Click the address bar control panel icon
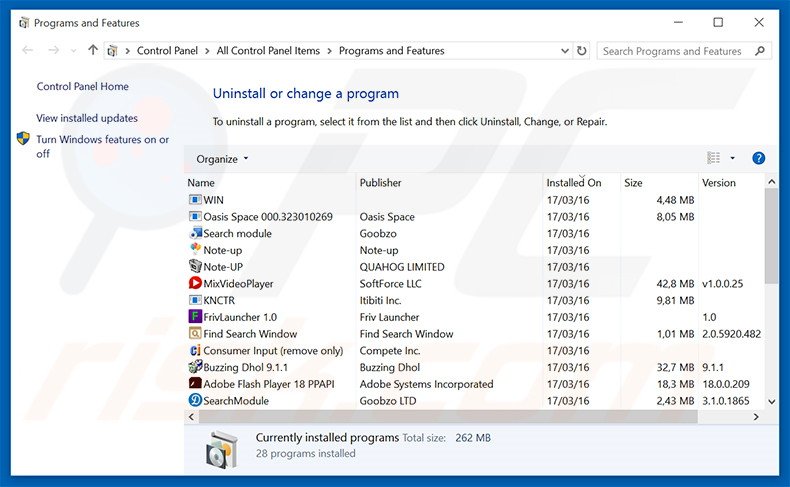The height and width of the screenshot is (487, 790). [x=113, y=51]
